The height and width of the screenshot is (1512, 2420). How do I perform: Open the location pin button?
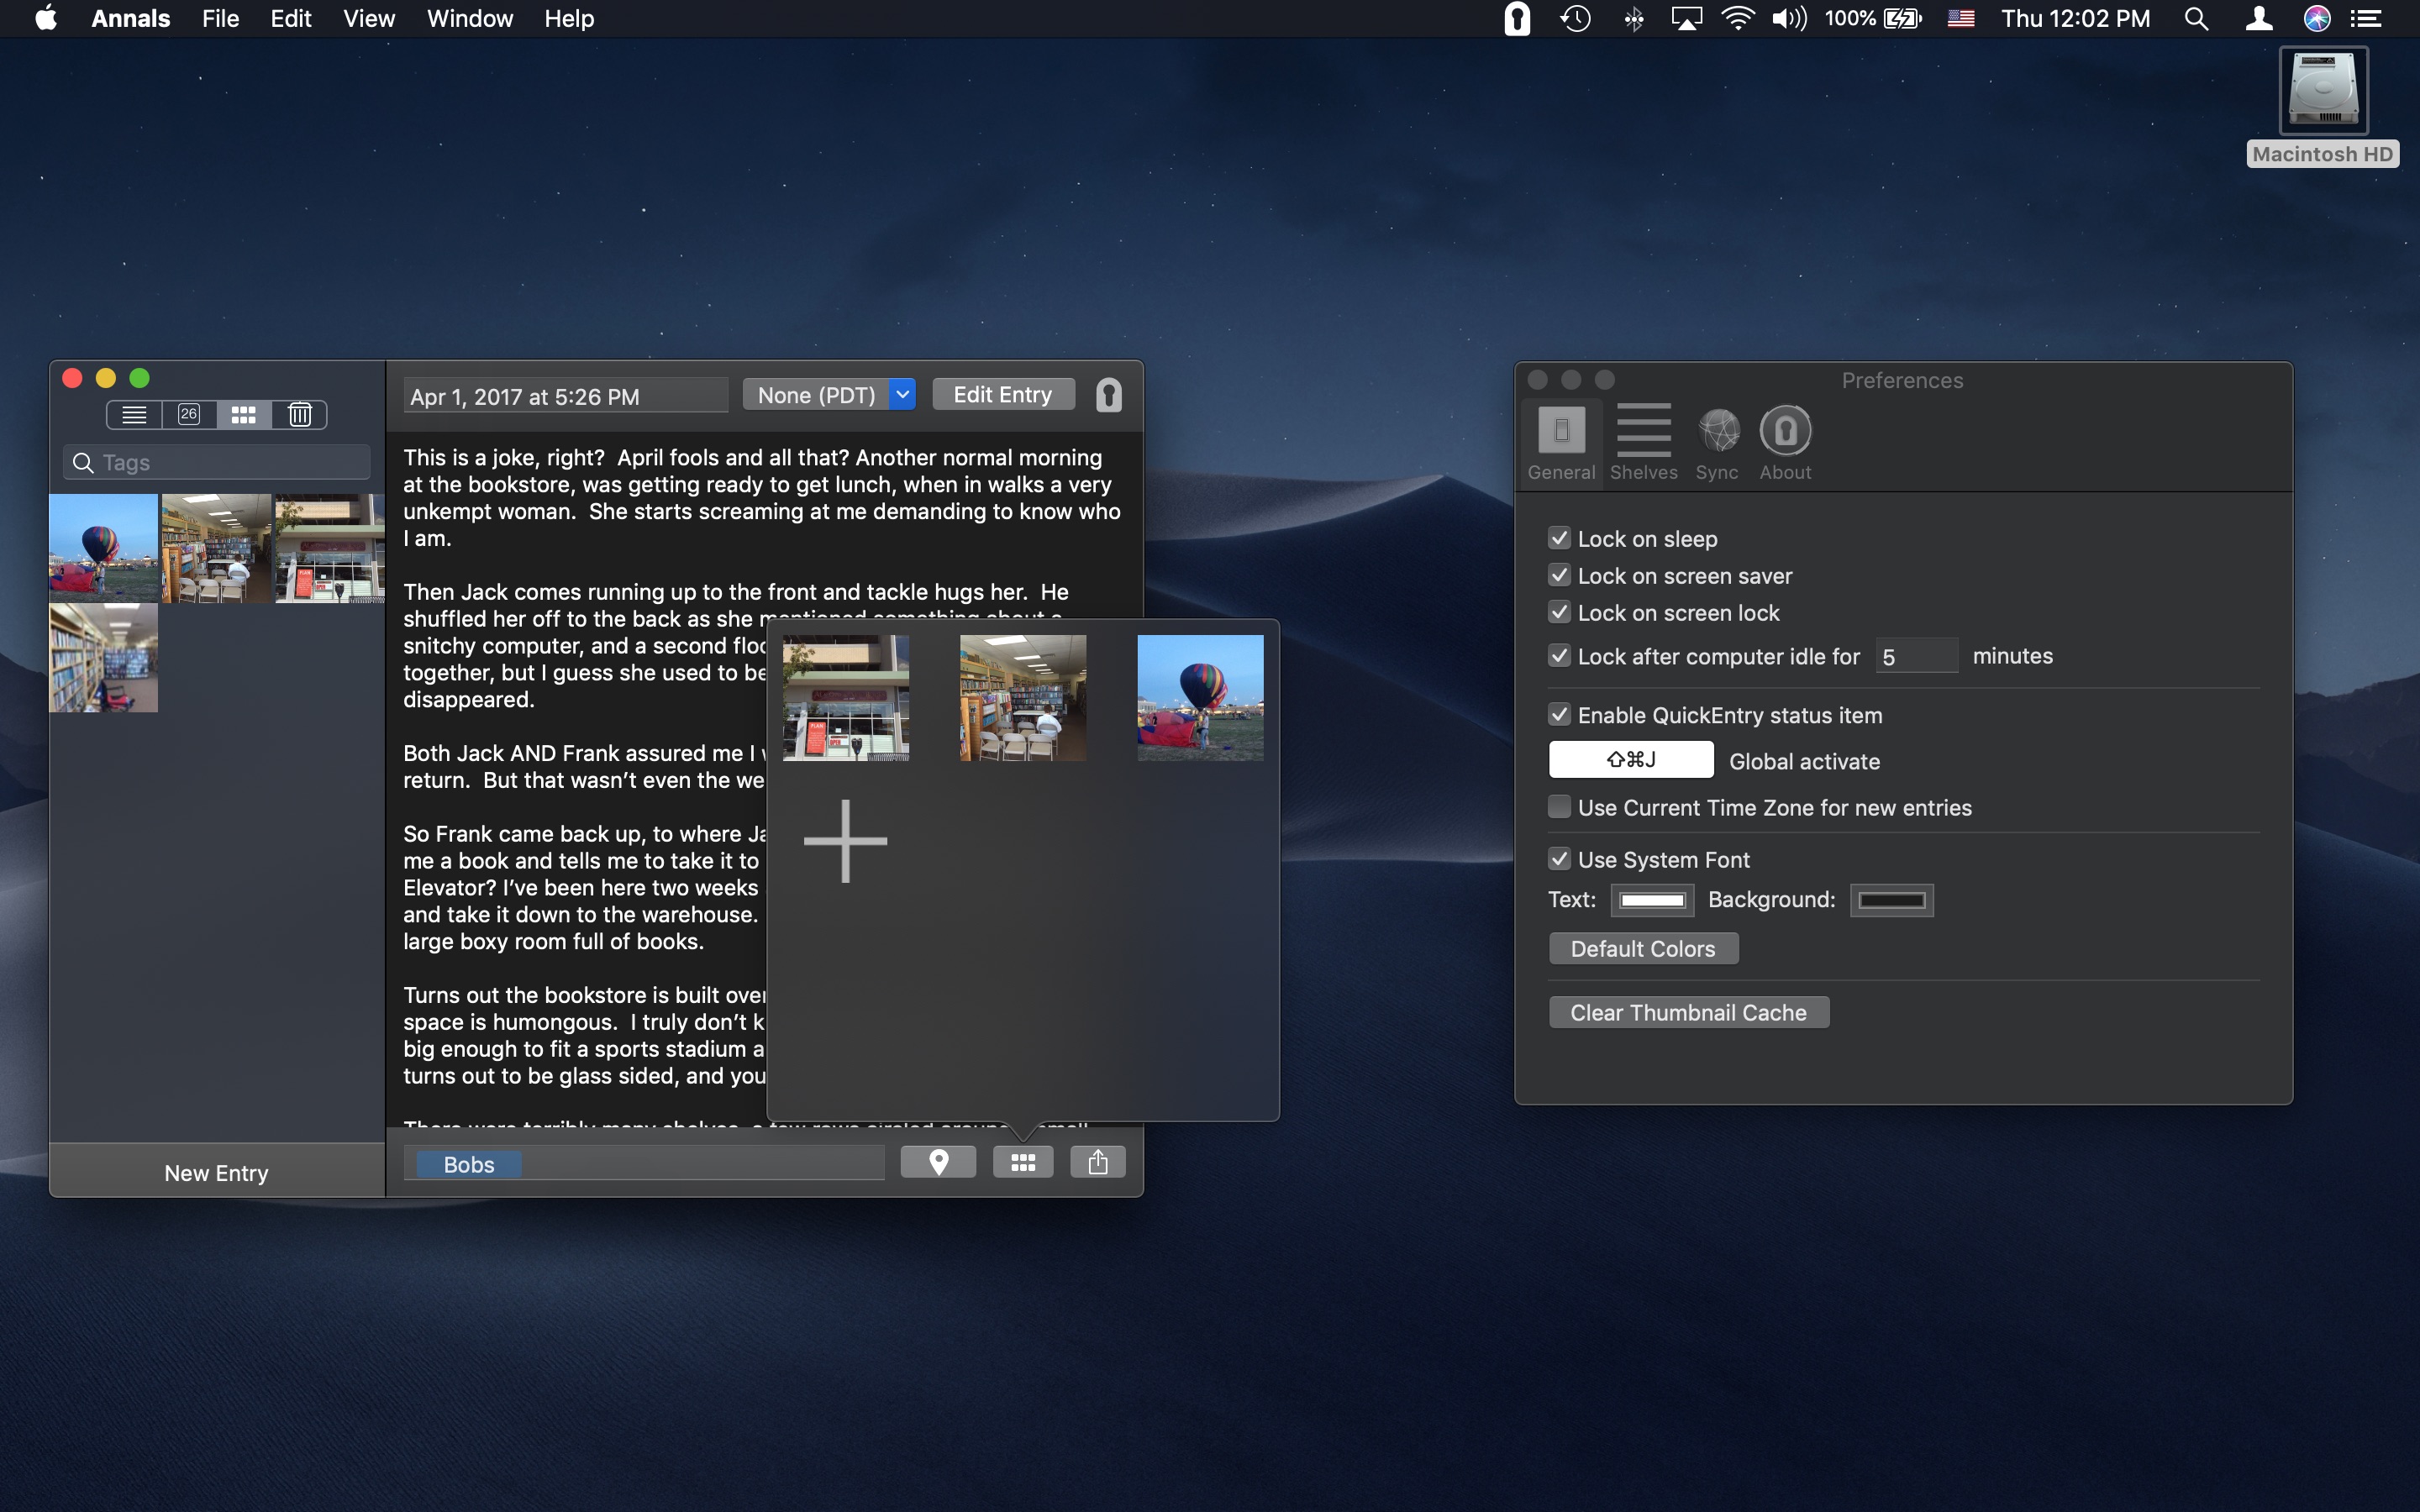point(938,1162)
